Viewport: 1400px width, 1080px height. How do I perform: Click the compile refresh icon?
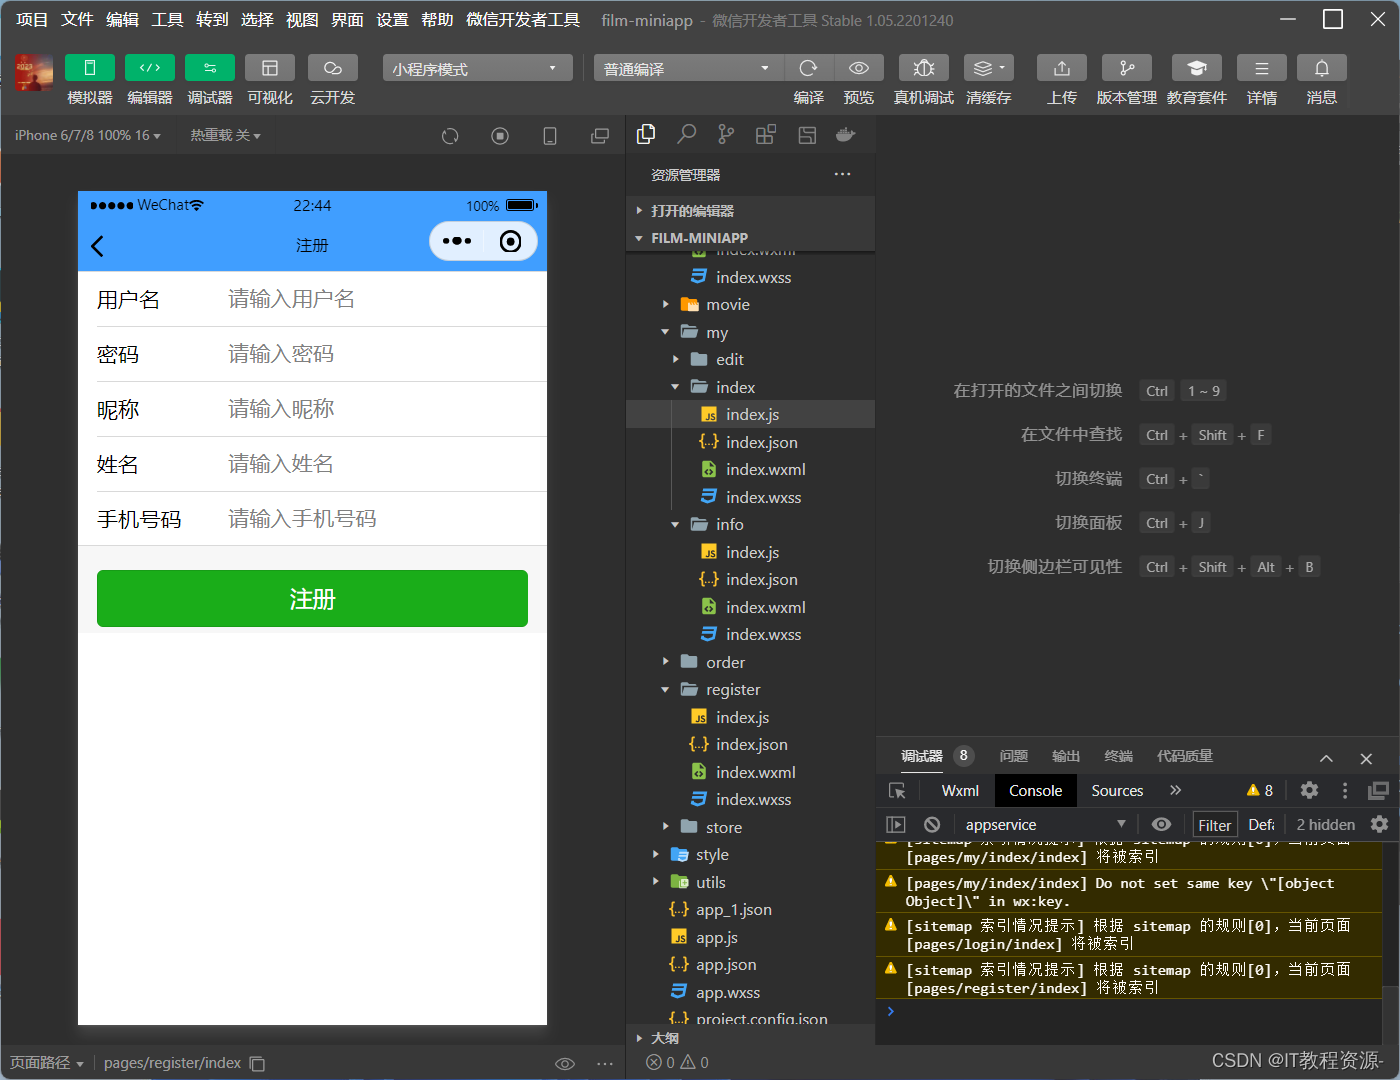tap(809, 67)
